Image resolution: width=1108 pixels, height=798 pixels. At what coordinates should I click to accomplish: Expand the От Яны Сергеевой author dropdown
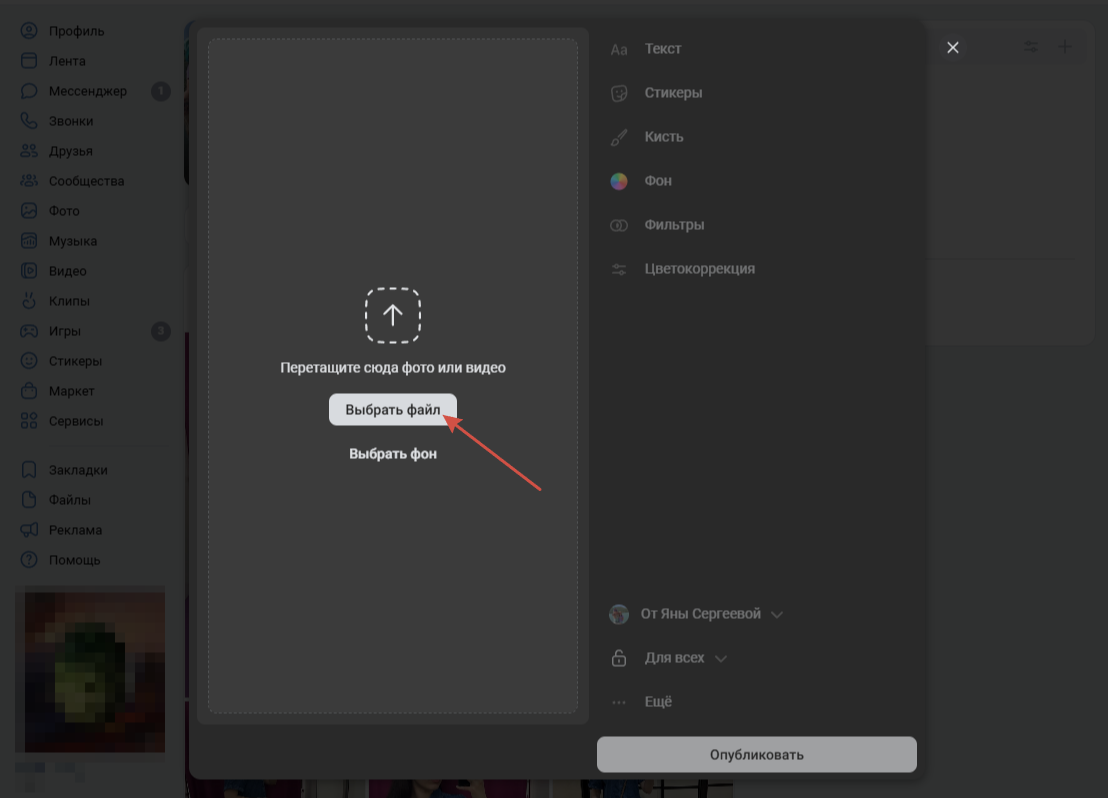[x=696, y=614]
